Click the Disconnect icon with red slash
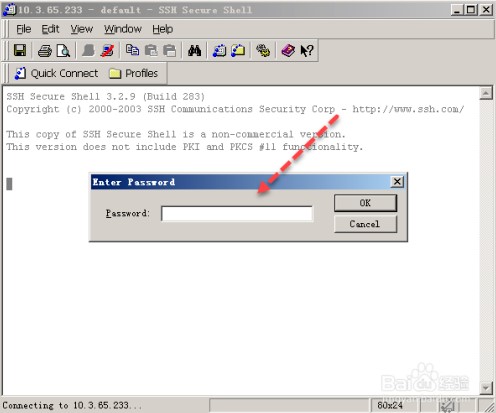This screenshot has width=496, height=413. click(107, 51)
